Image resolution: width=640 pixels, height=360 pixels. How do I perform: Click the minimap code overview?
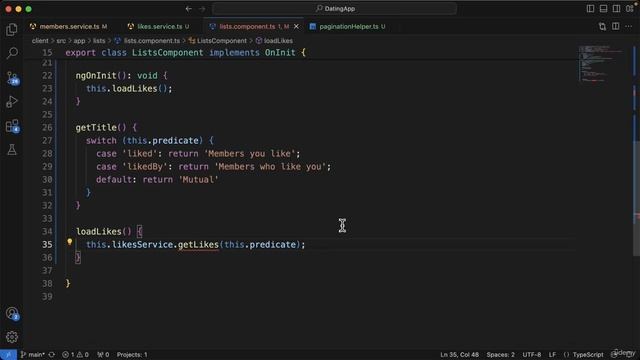tap(602, 64)
